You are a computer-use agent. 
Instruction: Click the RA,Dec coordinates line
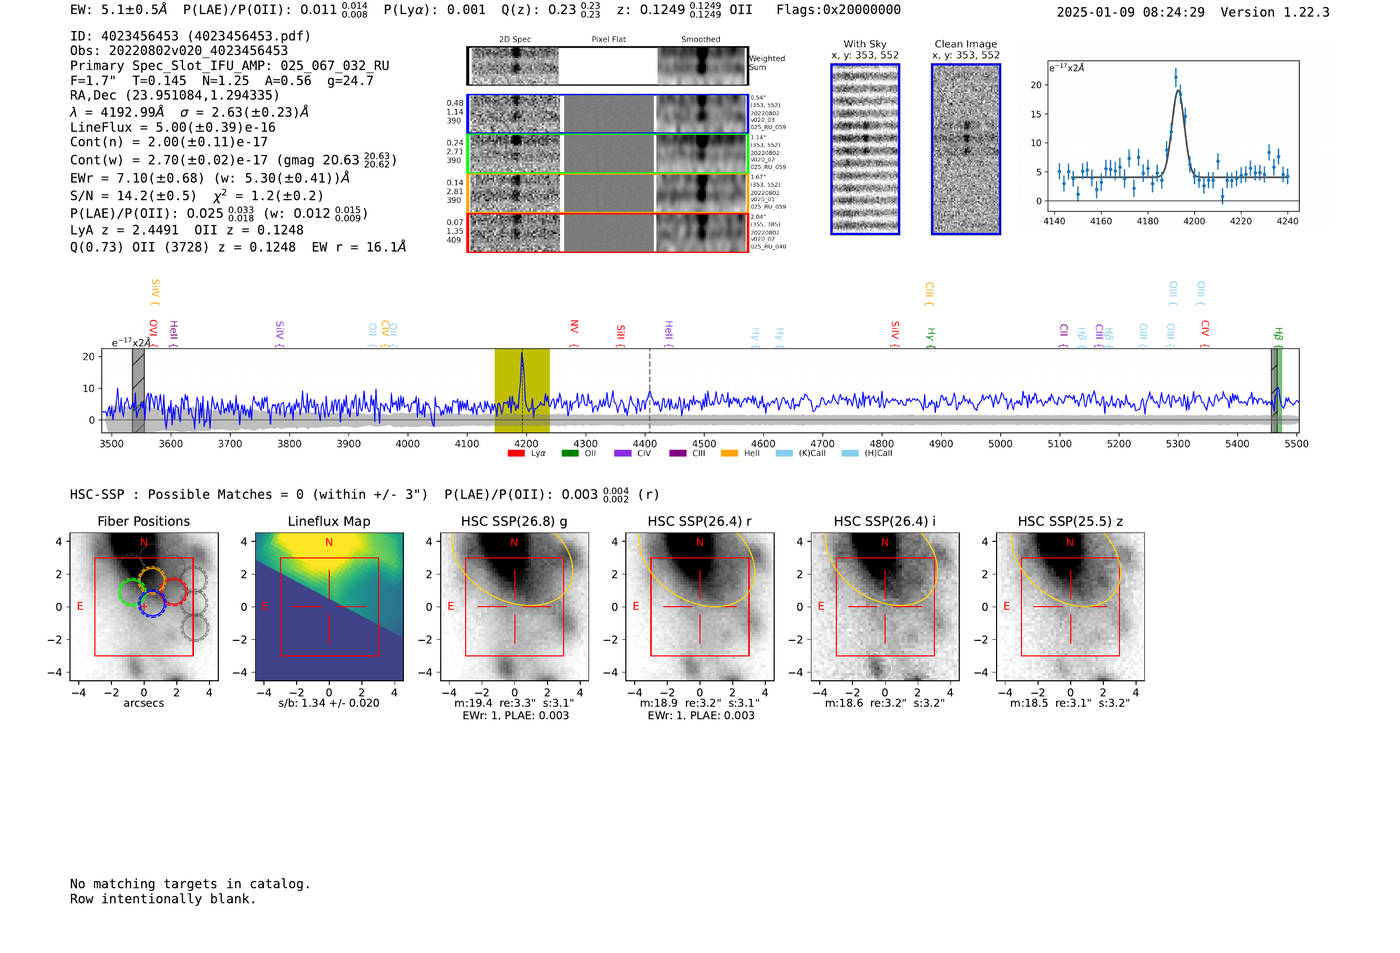click(175, 96)
